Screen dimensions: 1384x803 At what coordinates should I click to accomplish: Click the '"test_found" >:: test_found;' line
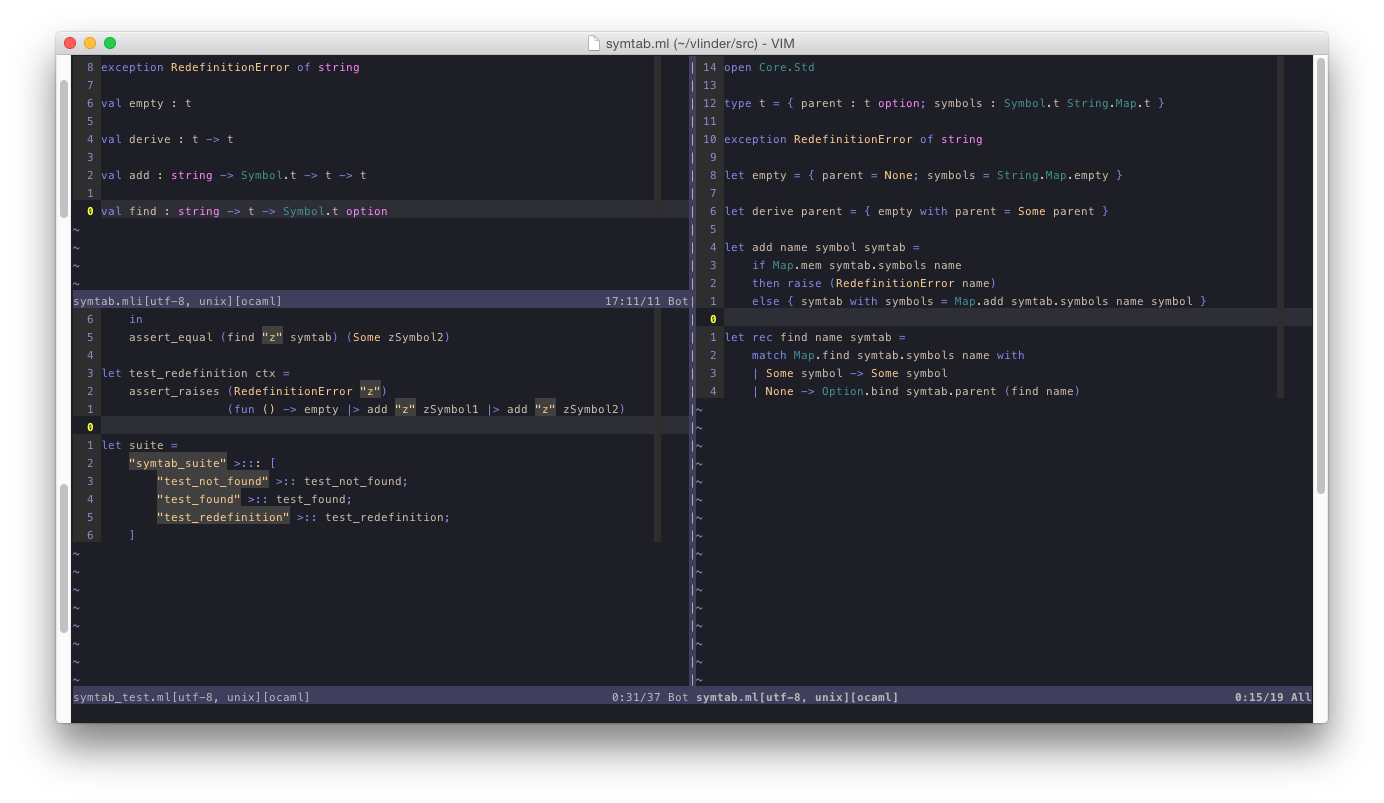point(254,499)
